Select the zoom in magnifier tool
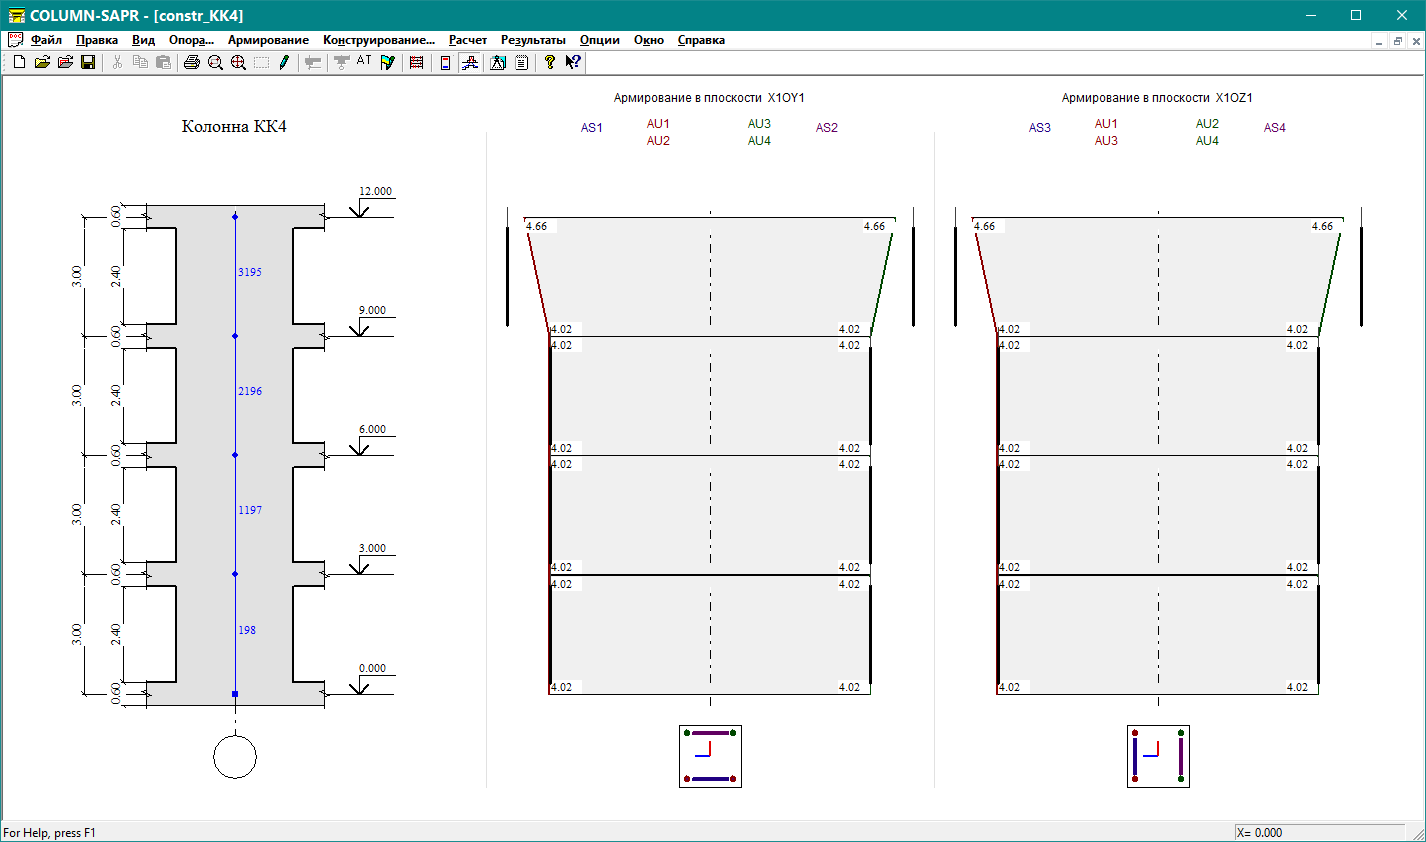1426x842 pixels. (x=238, y=62)
